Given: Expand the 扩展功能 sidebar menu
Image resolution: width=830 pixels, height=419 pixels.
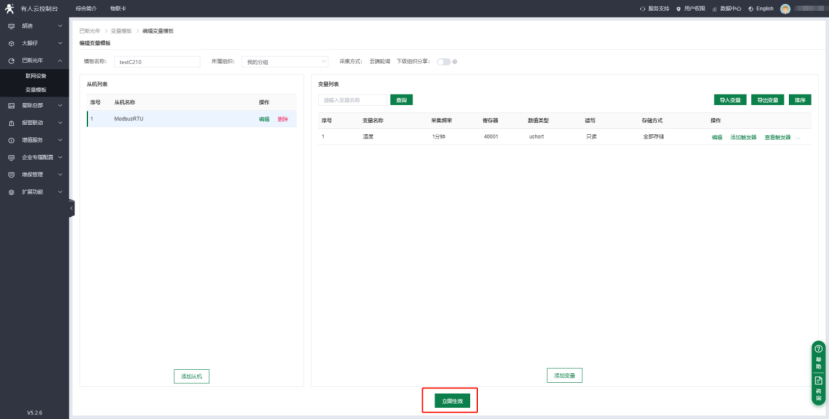Looking at the screenshot, I should pos(34,191).
